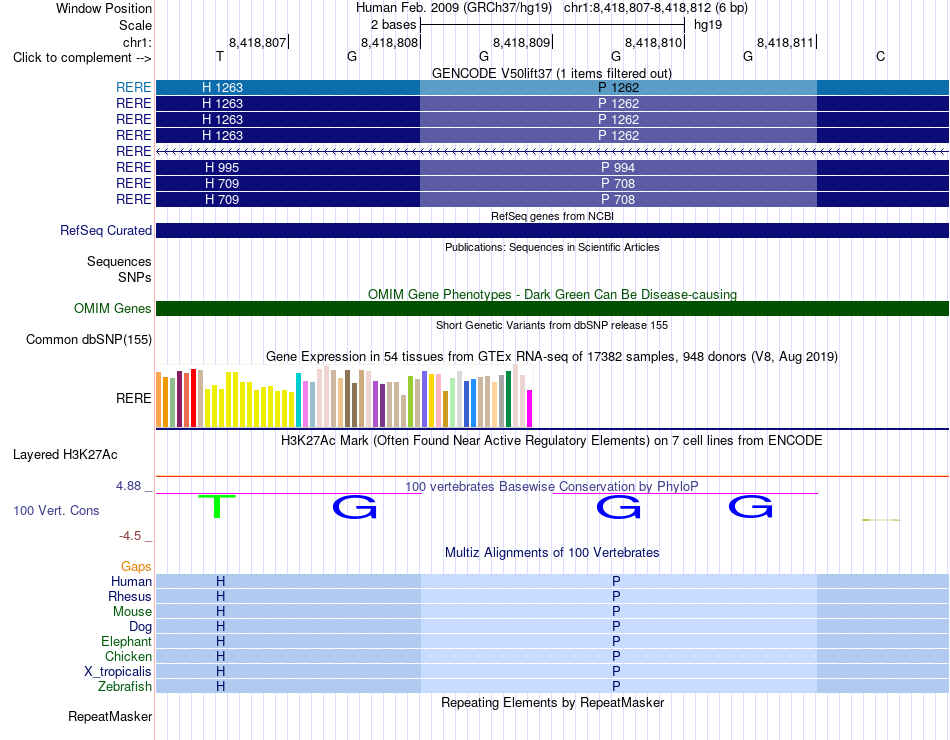Click the 2 bases scale bar
The width and height of the screenshot is (950, 740).
pos(552,25)
